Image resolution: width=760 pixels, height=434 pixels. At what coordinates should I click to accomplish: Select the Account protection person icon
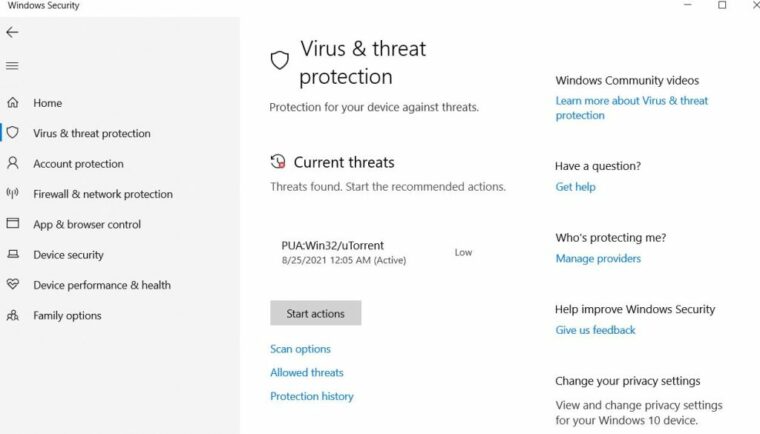pyautogui.click(x=13, y=163)
